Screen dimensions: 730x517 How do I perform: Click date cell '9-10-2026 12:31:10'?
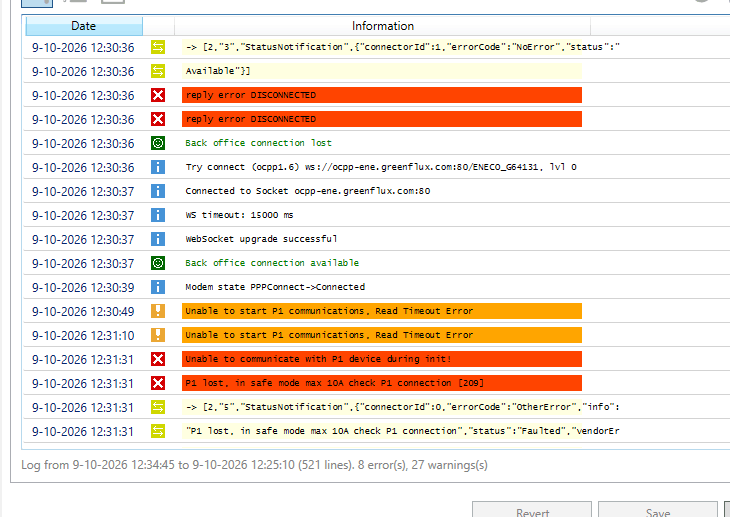pos(83,335)
